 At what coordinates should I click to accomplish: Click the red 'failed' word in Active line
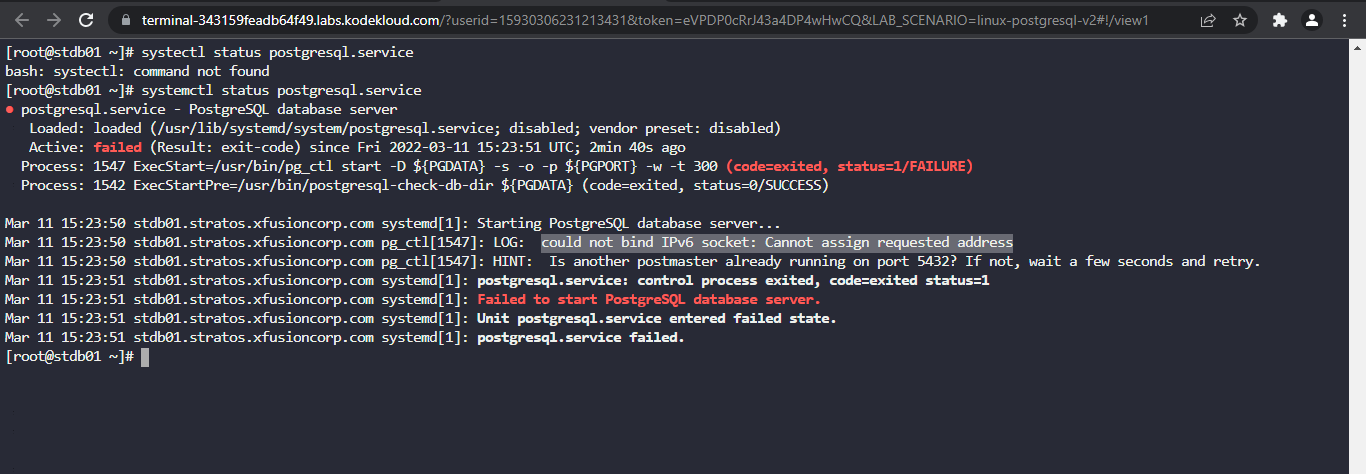click(125, 148)
